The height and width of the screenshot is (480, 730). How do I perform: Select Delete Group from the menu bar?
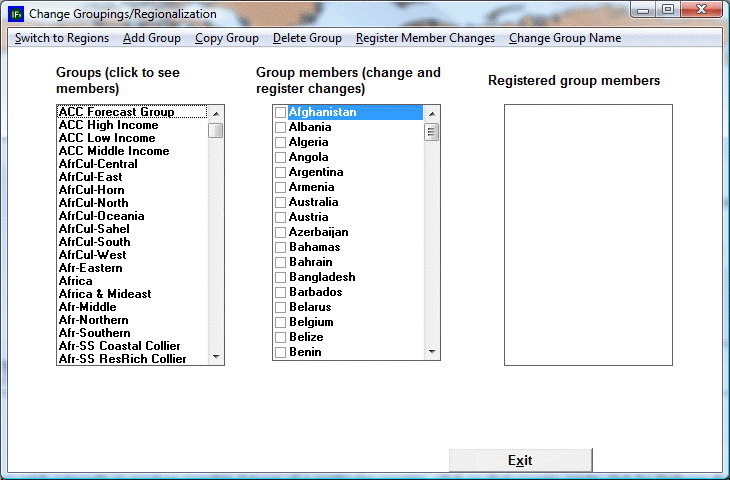(x=307, y=38)
